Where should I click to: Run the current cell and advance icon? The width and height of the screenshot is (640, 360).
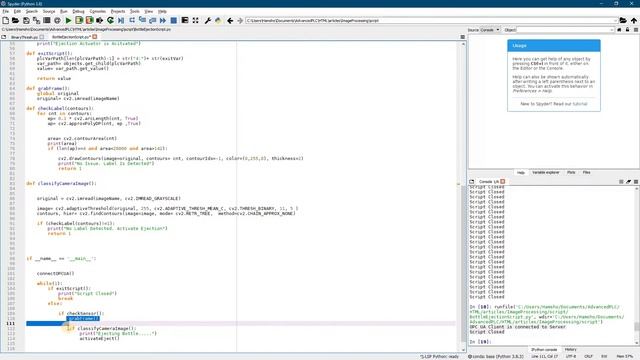[x=89, y=20]
